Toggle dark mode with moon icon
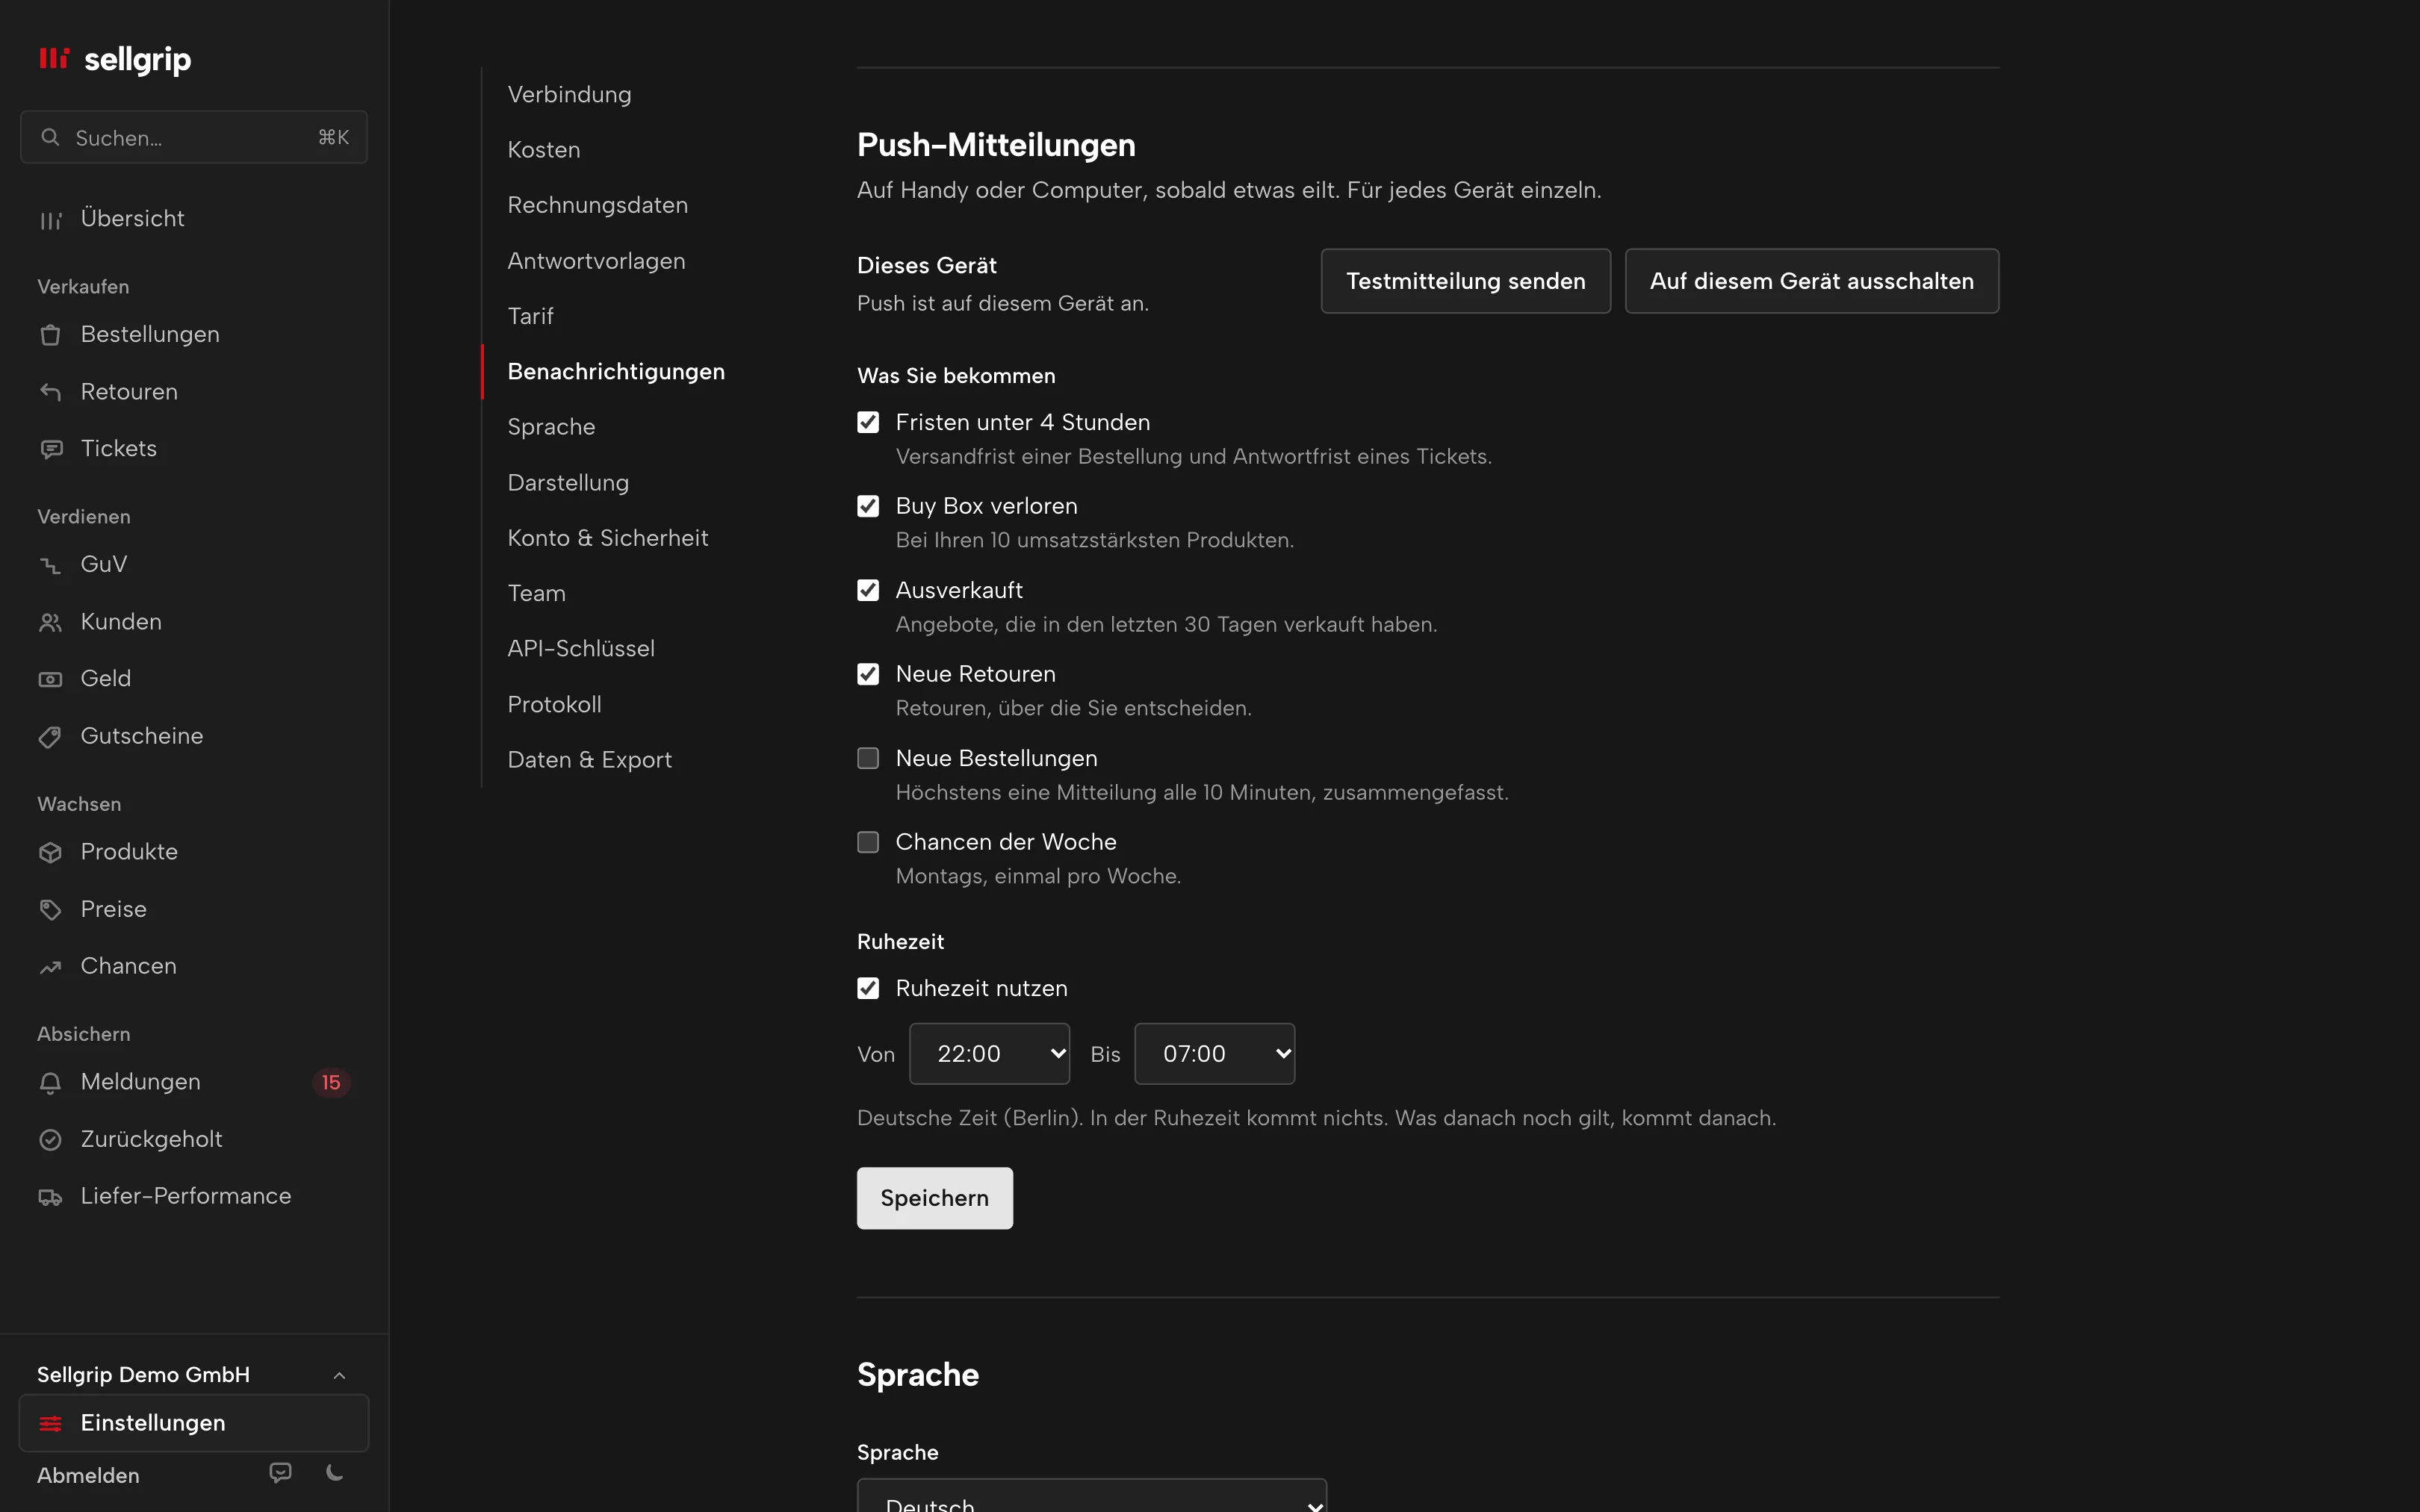Screen dimensions: 2420x1512 [335, 1473]
